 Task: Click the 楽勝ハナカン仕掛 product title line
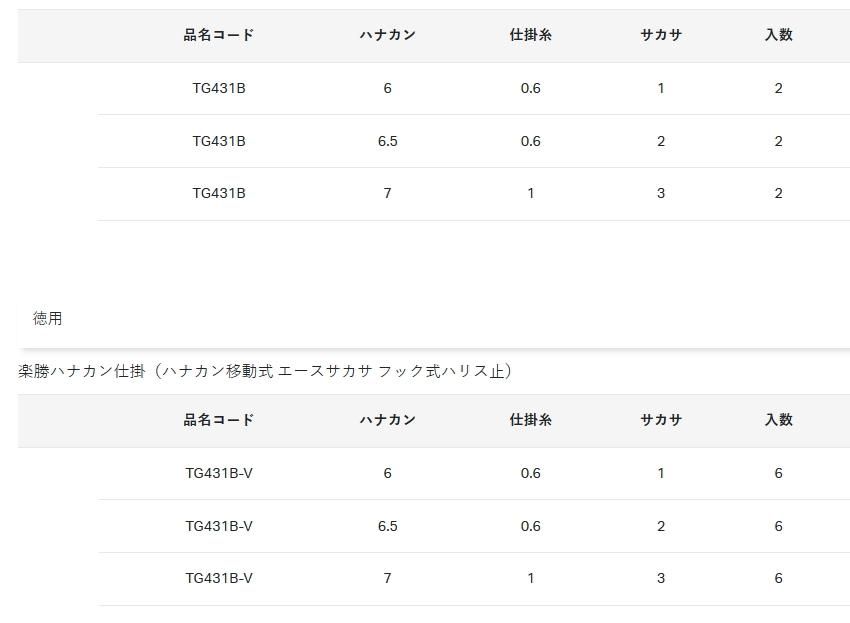coord(265,371)
